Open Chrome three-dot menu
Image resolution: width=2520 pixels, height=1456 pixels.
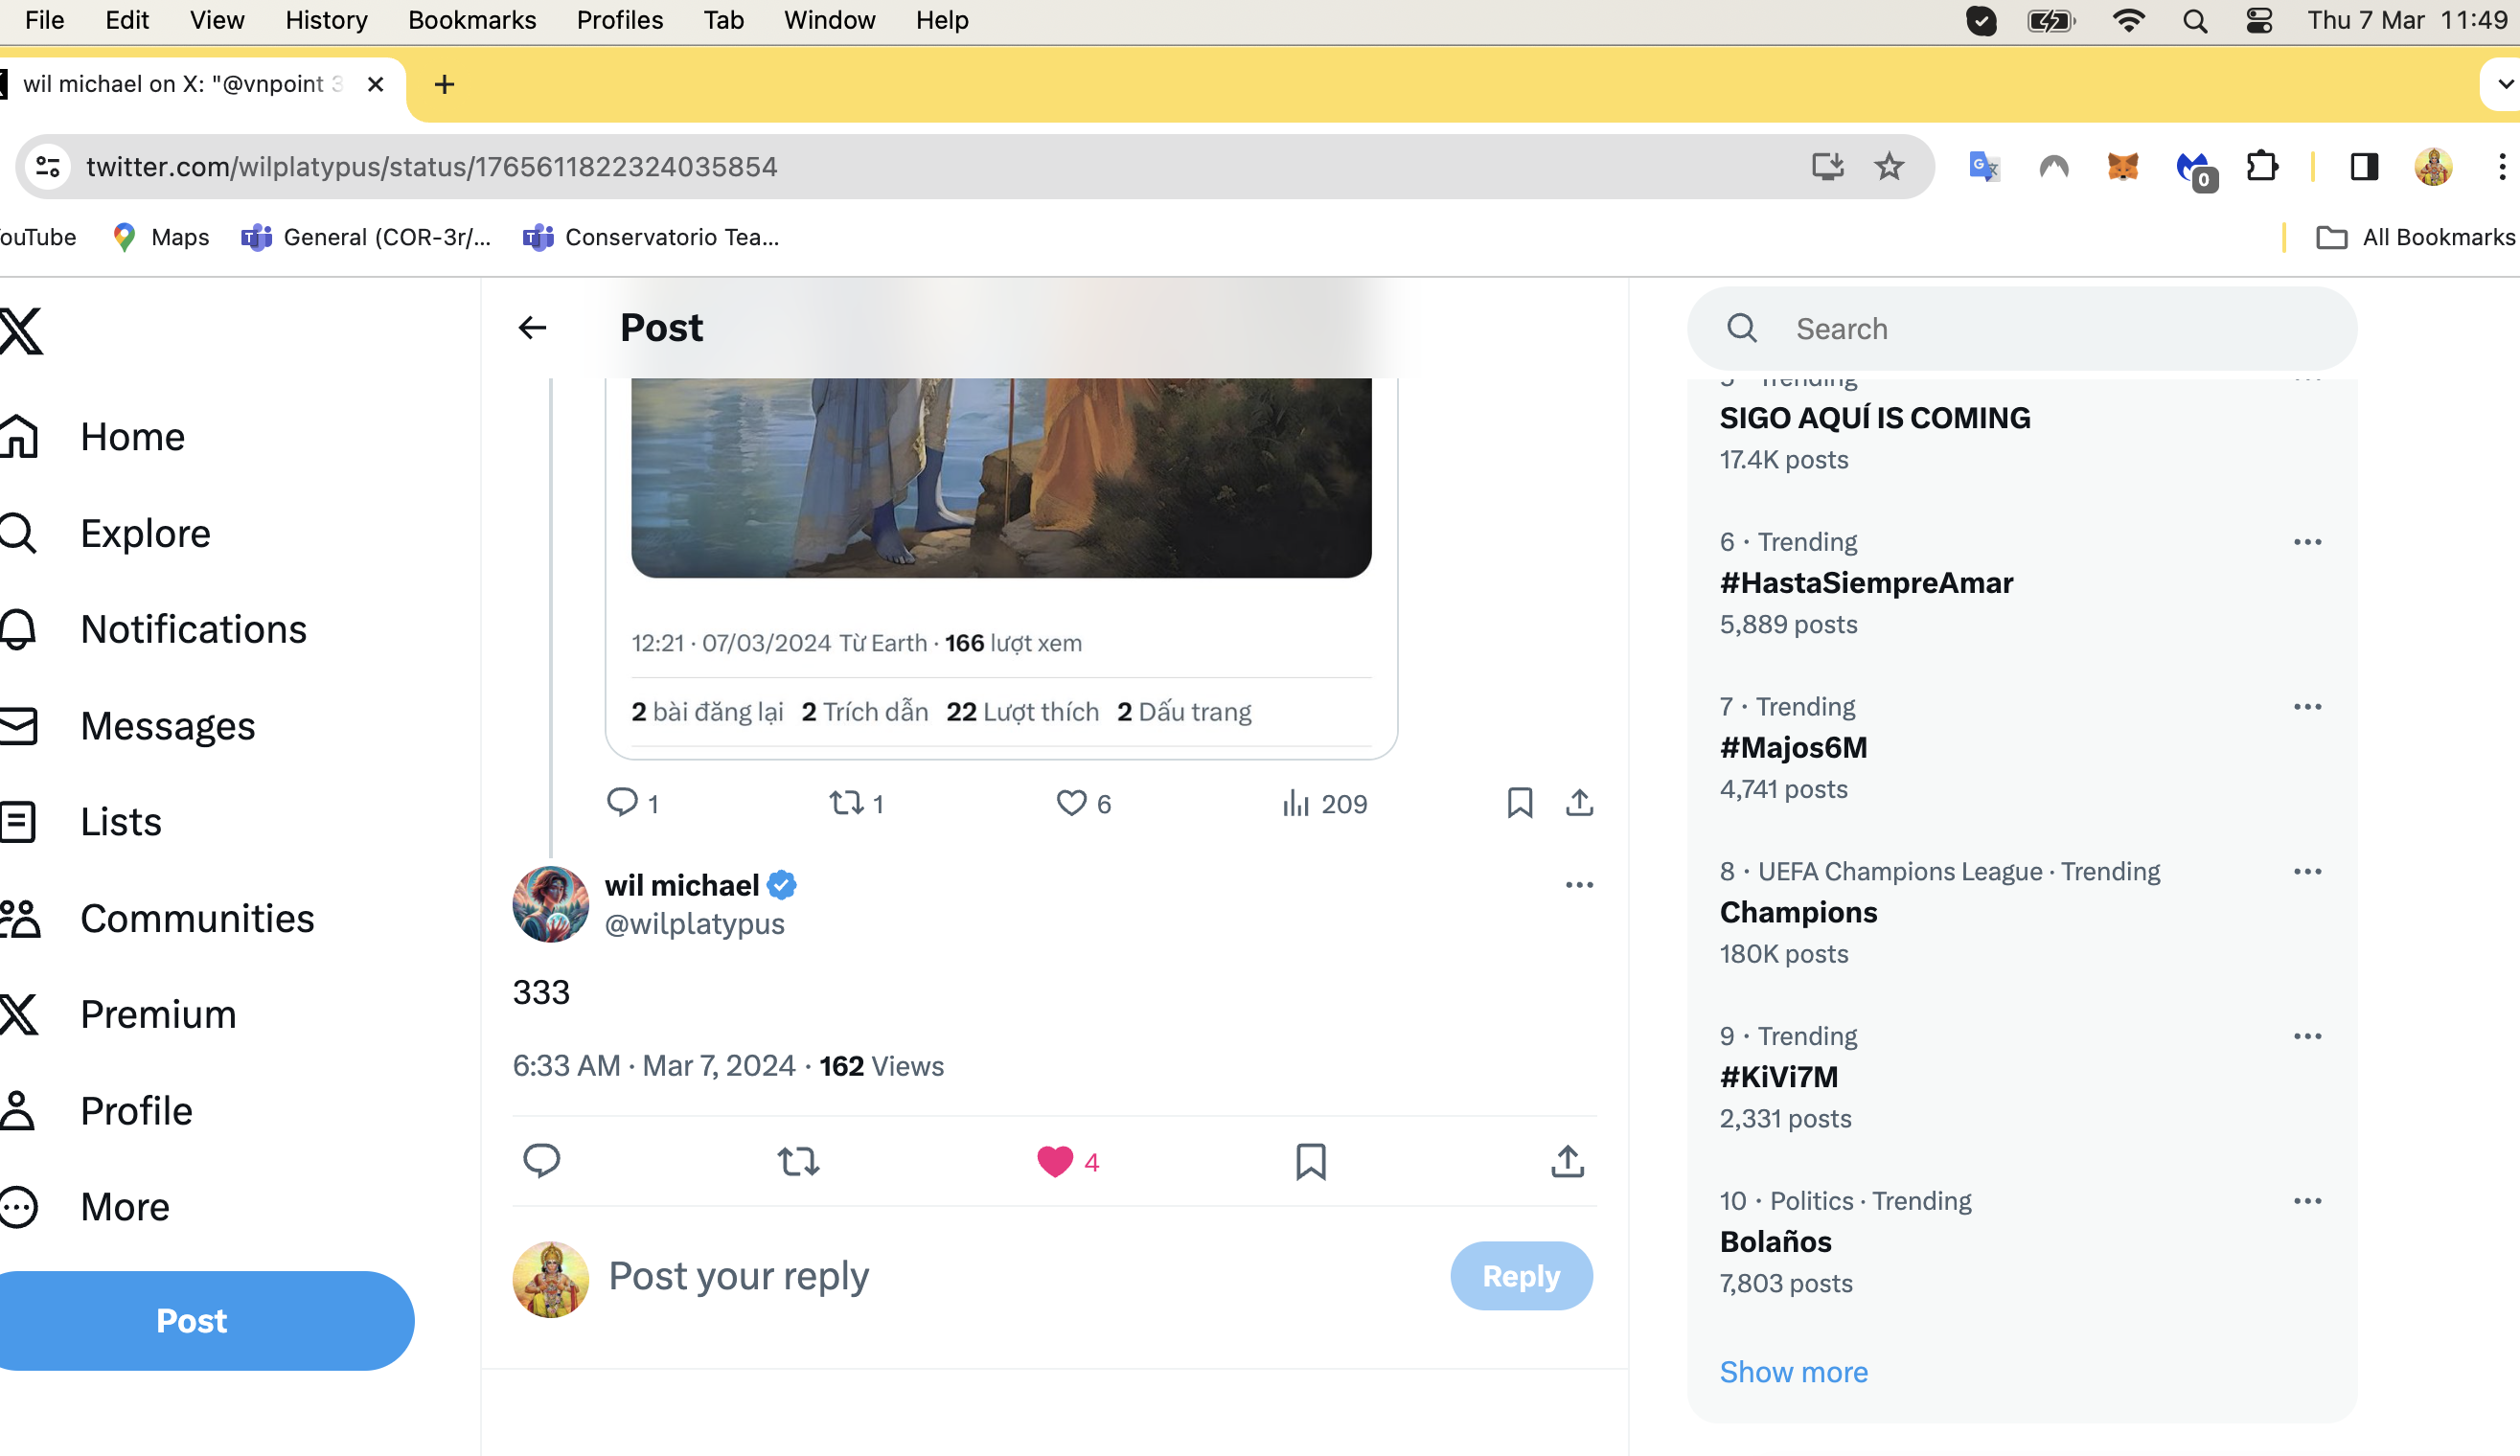pos(2502,166)
